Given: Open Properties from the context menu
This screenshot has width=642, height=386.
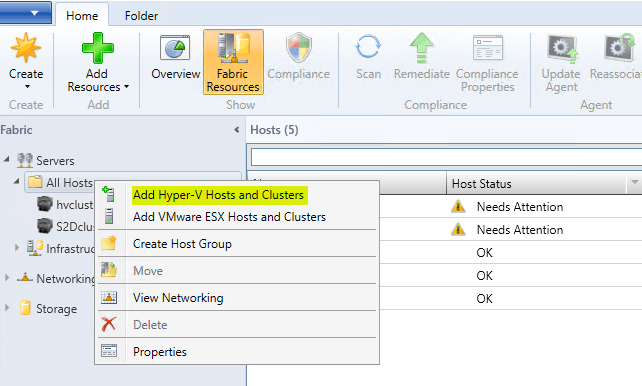Looking at the screenshot, I should click(160, 352).
